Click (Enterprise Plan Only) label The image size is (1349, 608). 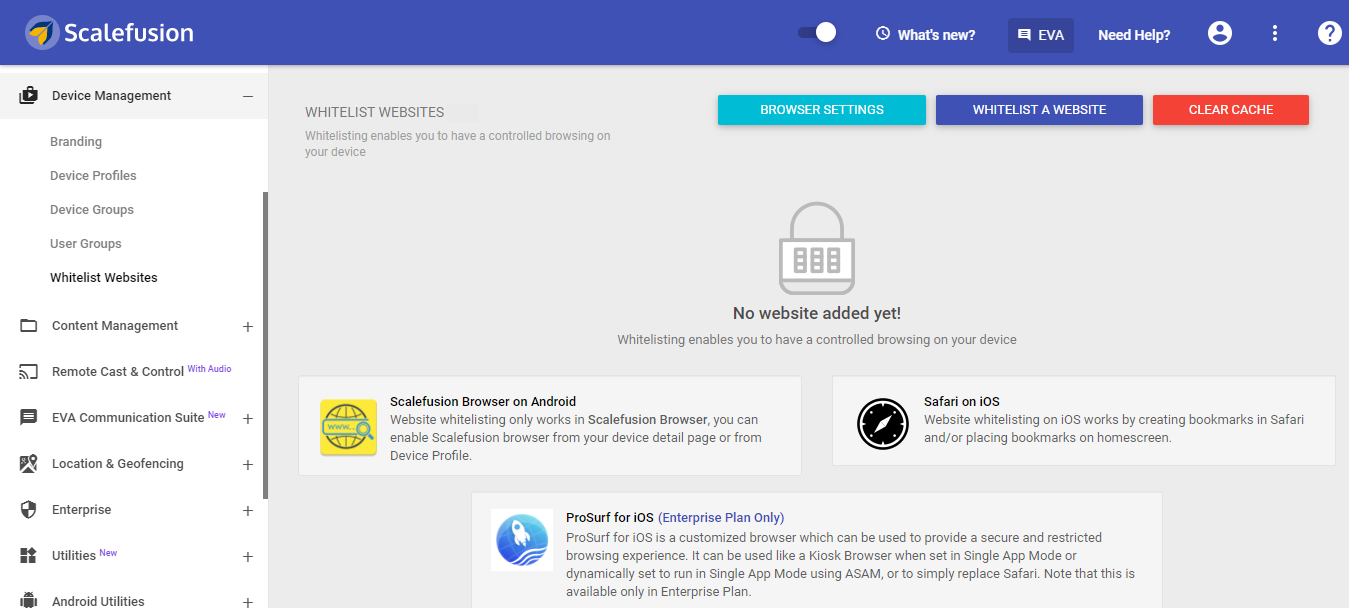(x=721, y=518)
